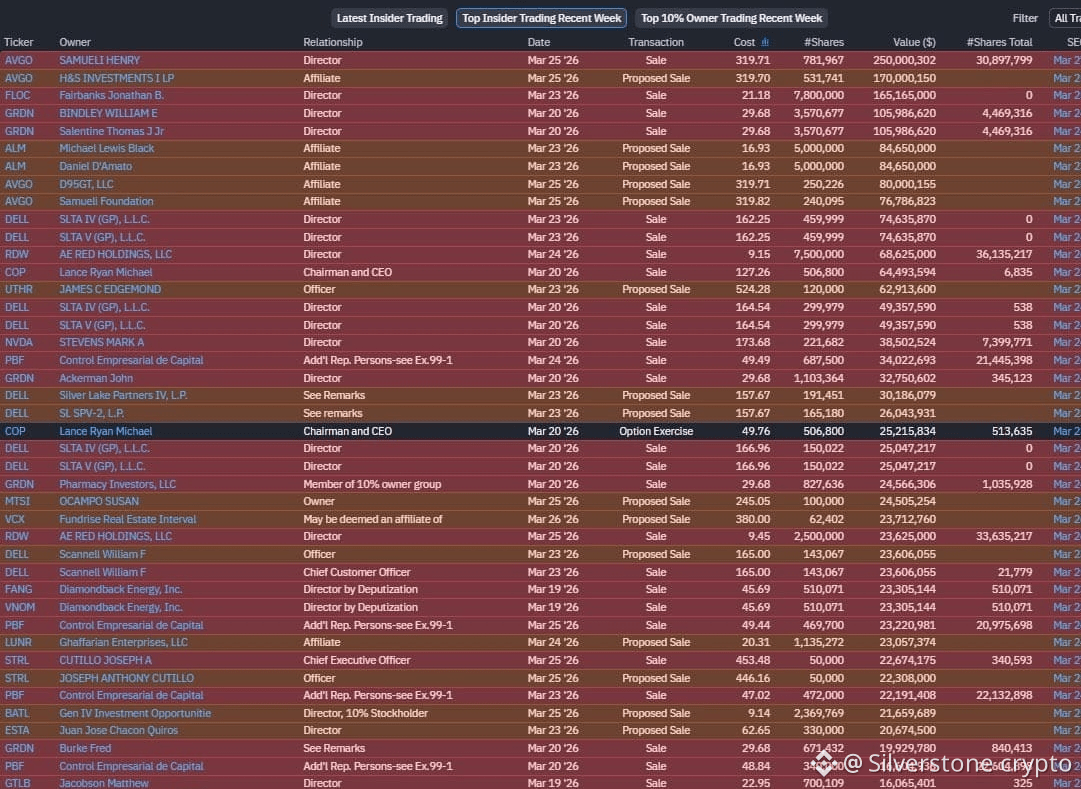Open Gen IV Investment Opportunitie link

[135, 713]
